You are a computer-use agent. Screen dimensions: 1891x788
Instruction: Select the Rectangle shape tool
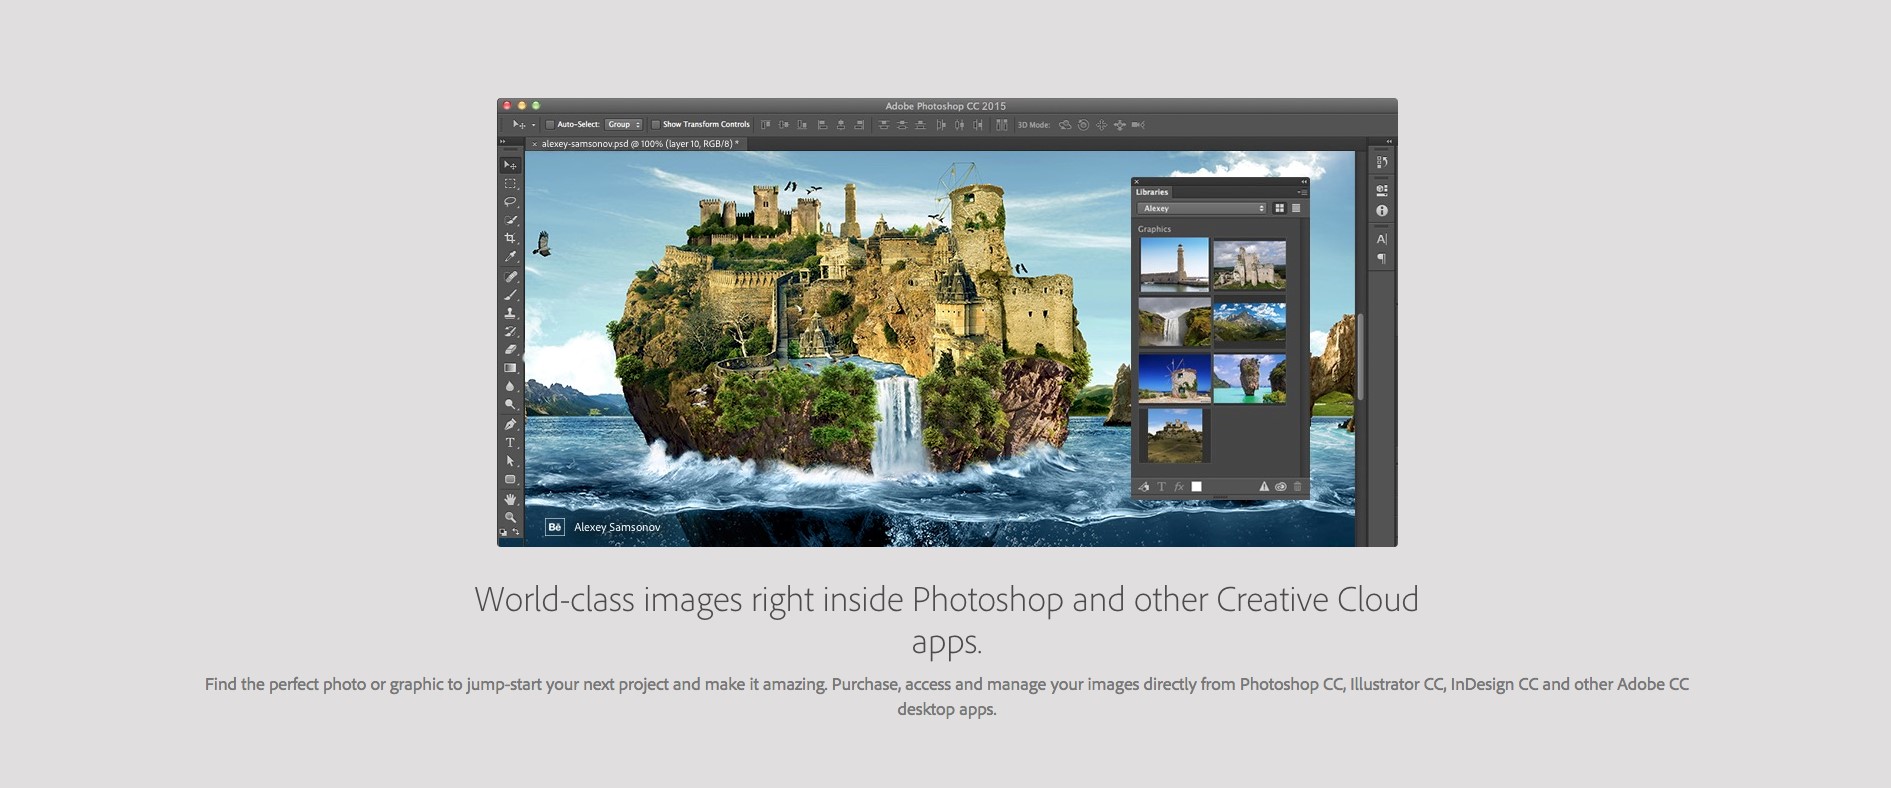[510, 480]
